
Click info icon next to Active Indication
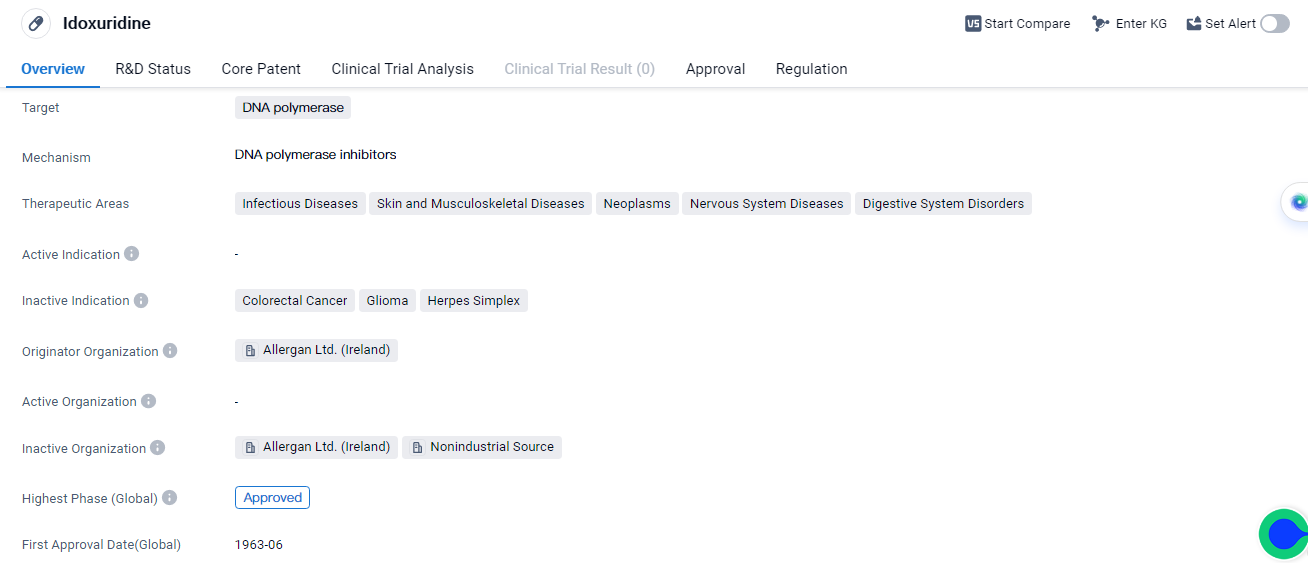coord(132,254)
